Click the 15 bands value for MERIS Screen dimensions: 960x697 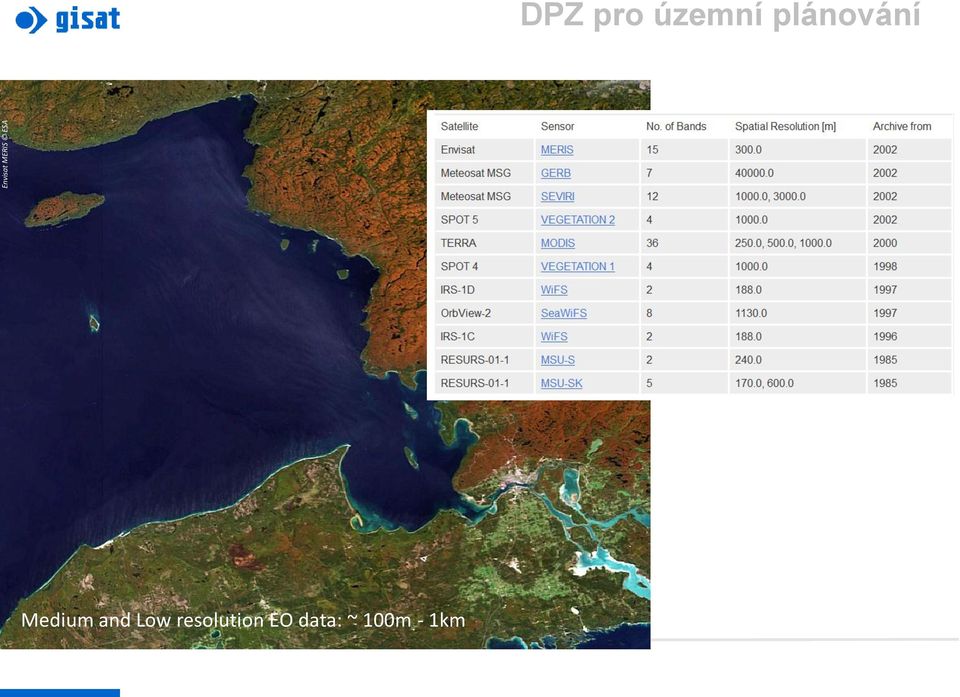[652, 149]
